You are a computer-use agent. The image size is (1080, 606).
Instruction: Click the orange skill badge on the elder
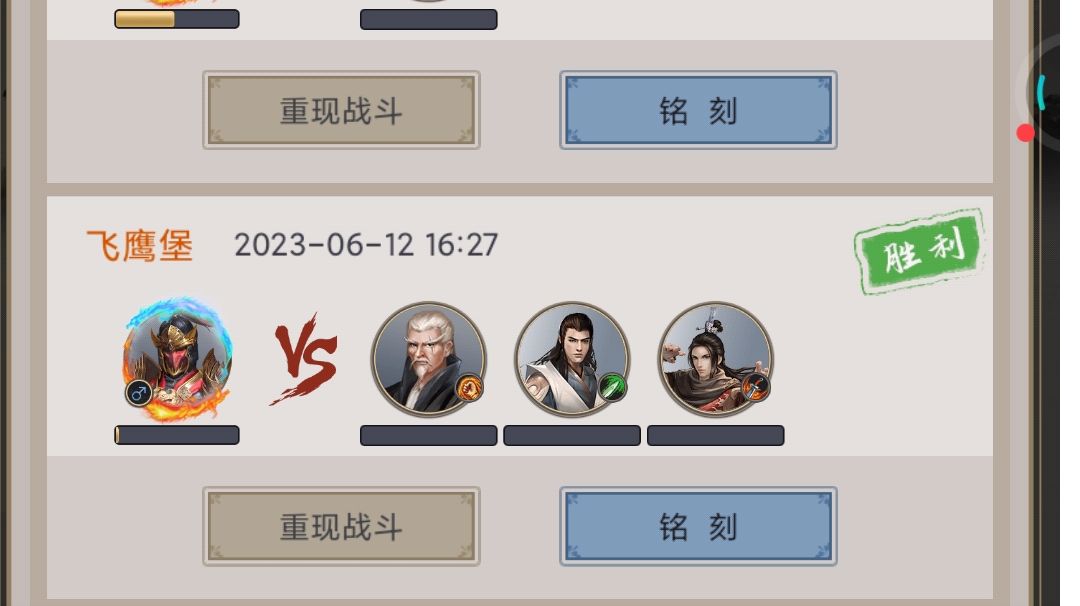coord(469,388)
